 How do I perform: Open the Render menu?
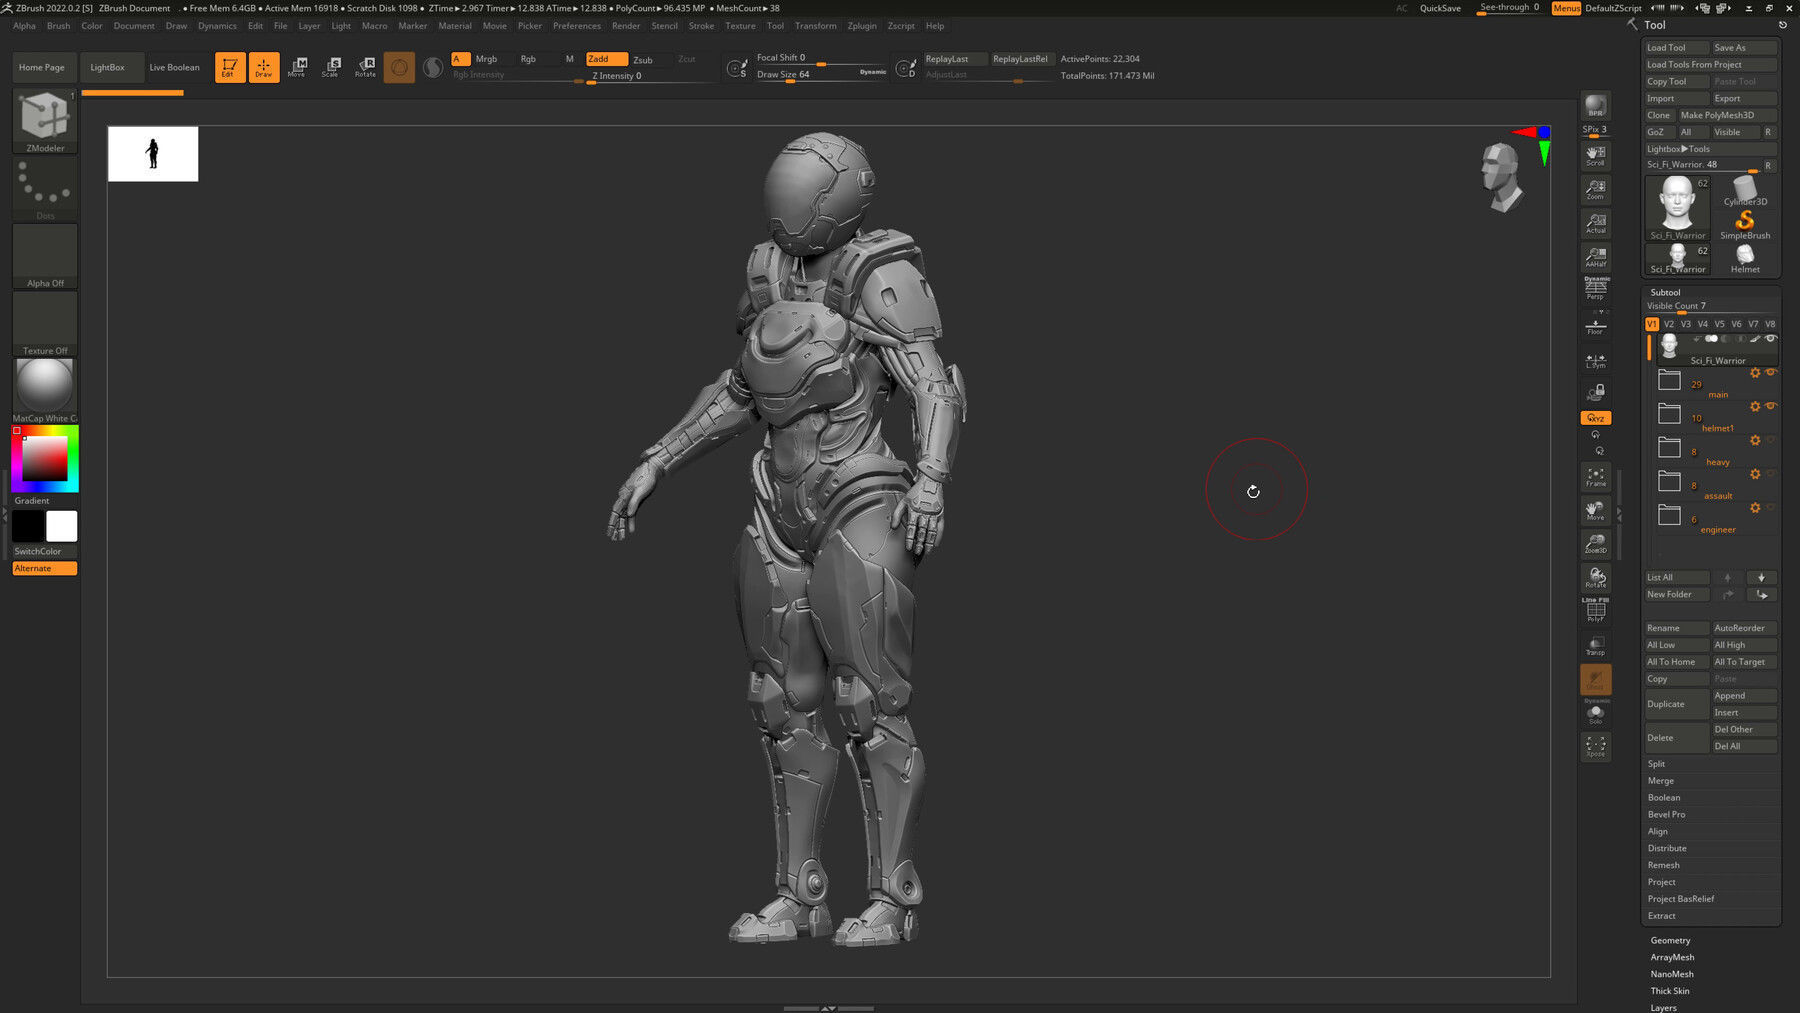coord(626,26)
